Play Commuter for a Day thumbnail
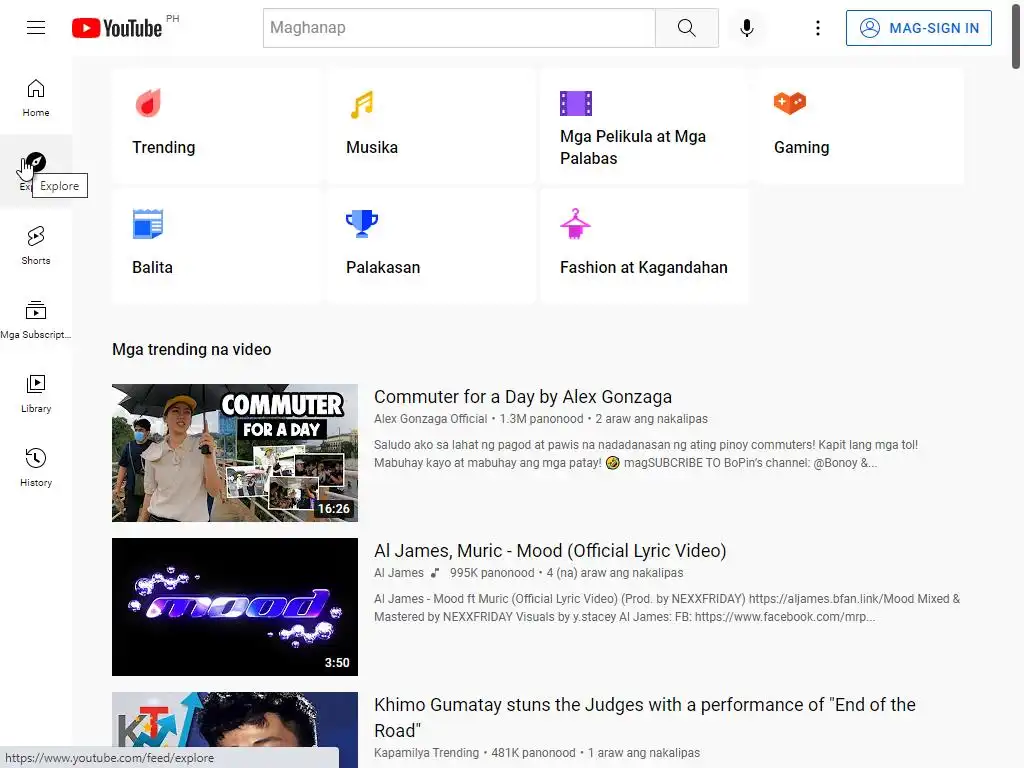 pyautogui.click(x=234, y=453)
